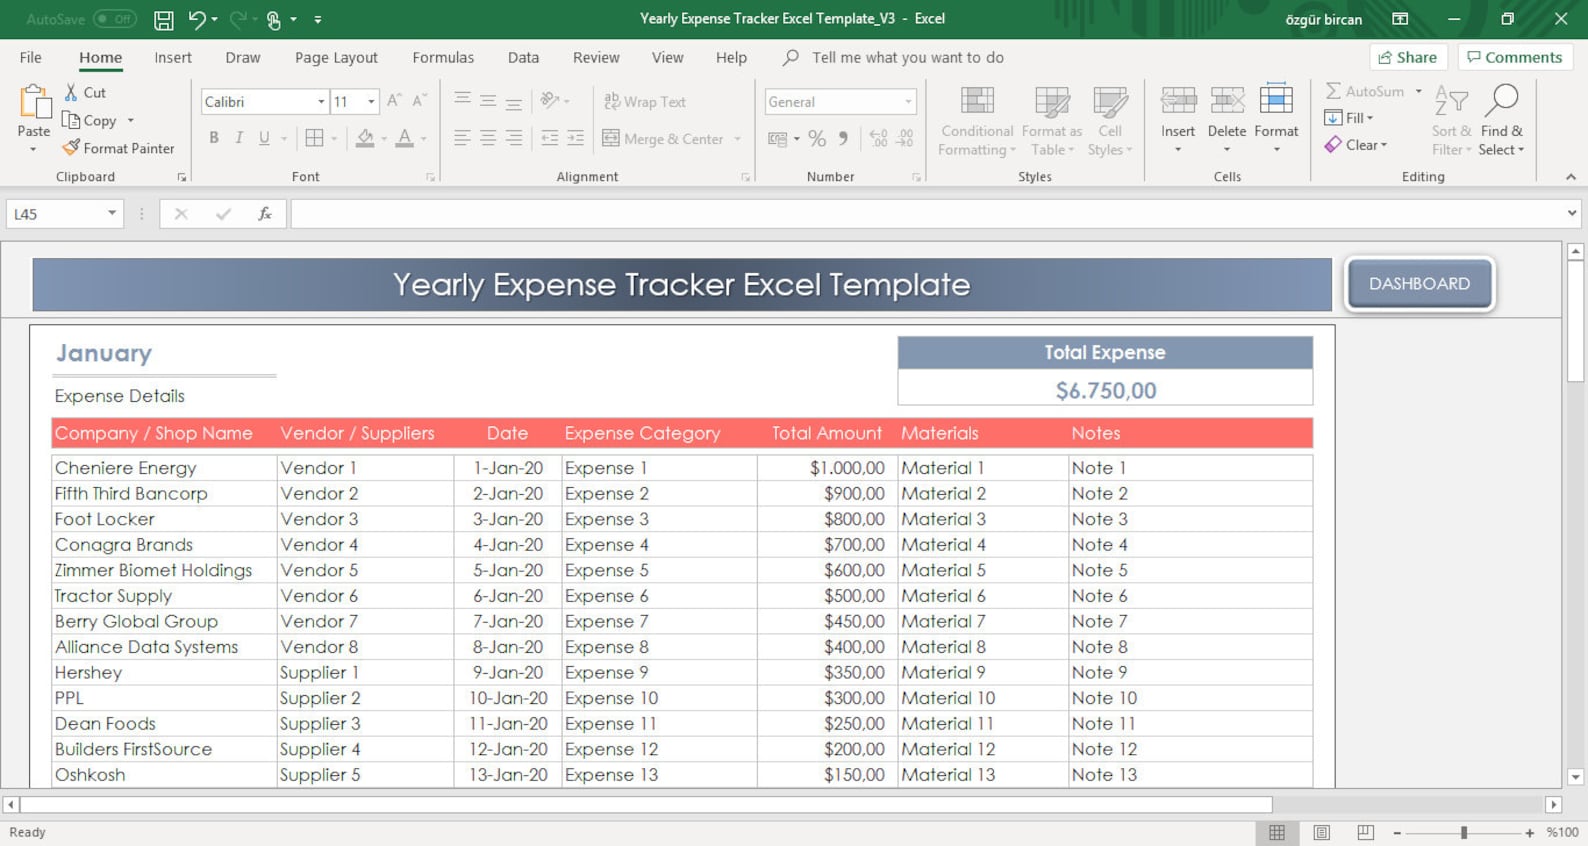The image size is (1588, 846).
Task: Click the DASHBOARD button
Action: [x=1419, y=284]
